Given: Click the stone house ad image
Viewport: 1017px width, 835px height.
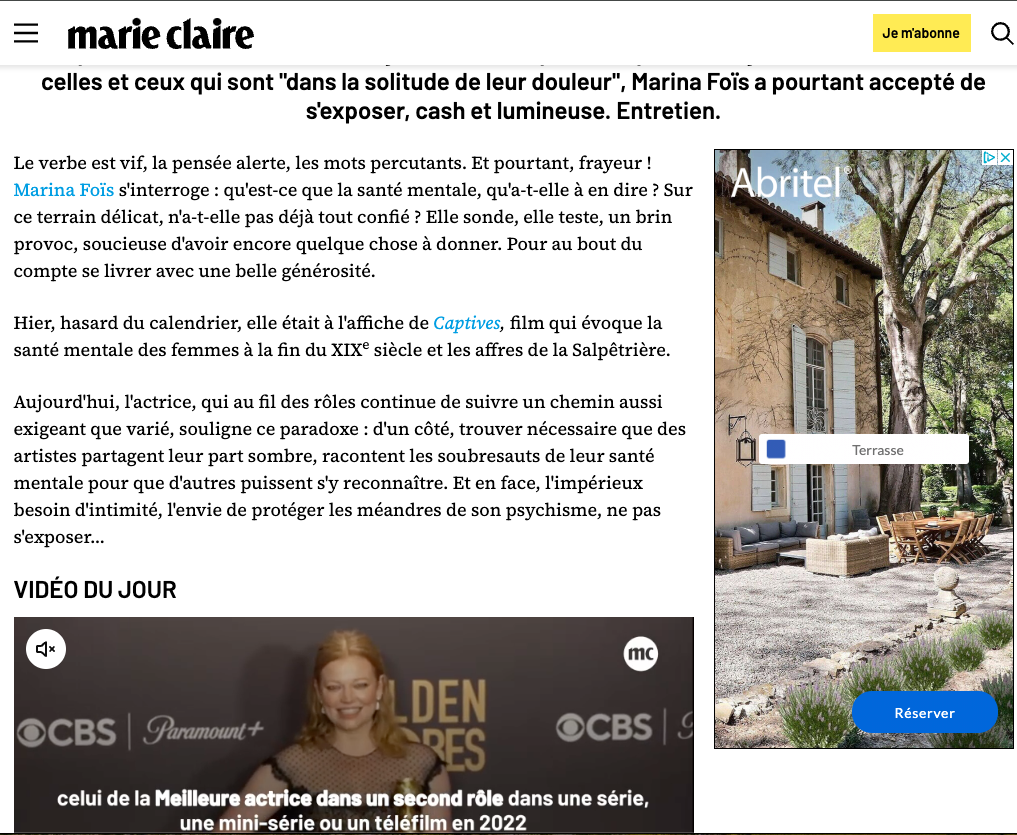Looking at the screenshot, I should tap(863, 448).
